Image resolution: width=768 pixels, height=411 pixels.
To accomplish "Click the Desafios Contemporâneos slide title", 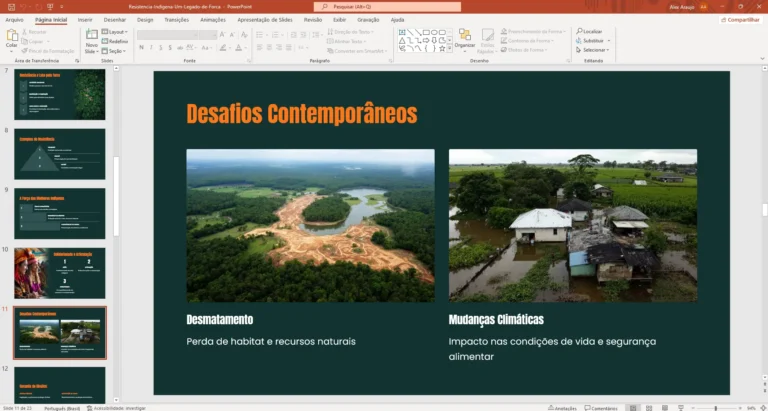I will pos(302,114).
